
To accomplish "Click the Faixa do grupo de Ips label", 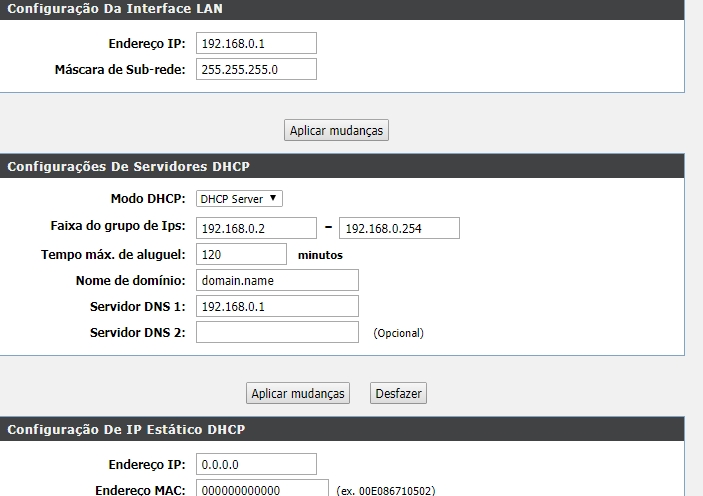I will pos(118,227).
